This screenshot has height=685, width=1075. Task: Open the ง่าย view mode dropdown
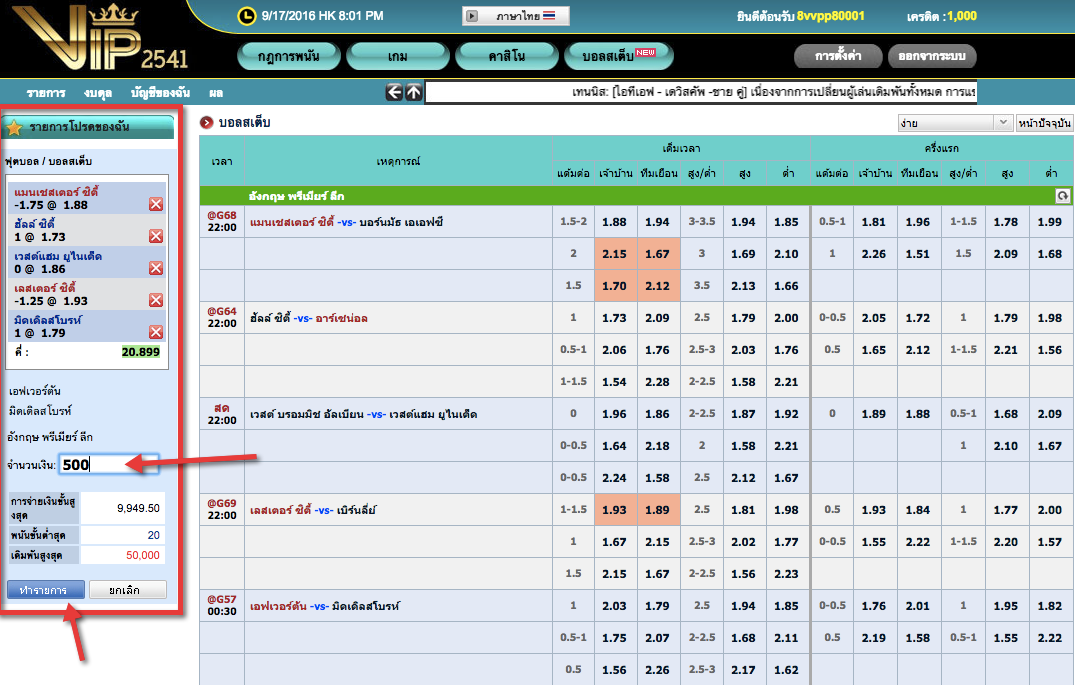(955, 123)
